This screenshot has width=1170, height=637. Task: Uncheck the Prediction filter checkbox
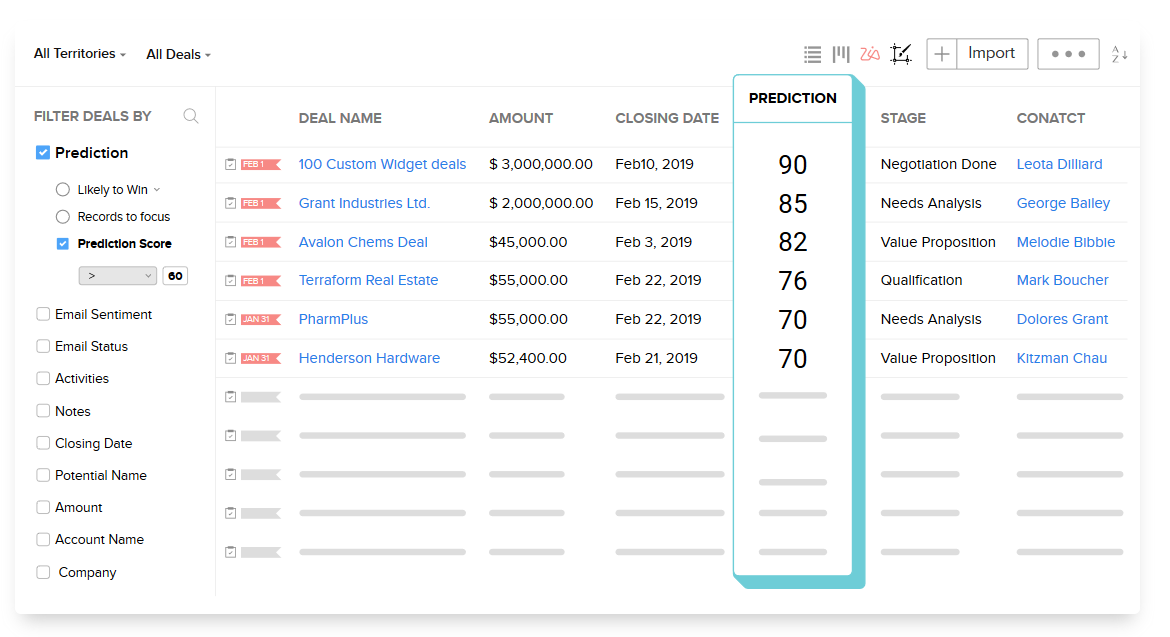(x=42, y=152)
